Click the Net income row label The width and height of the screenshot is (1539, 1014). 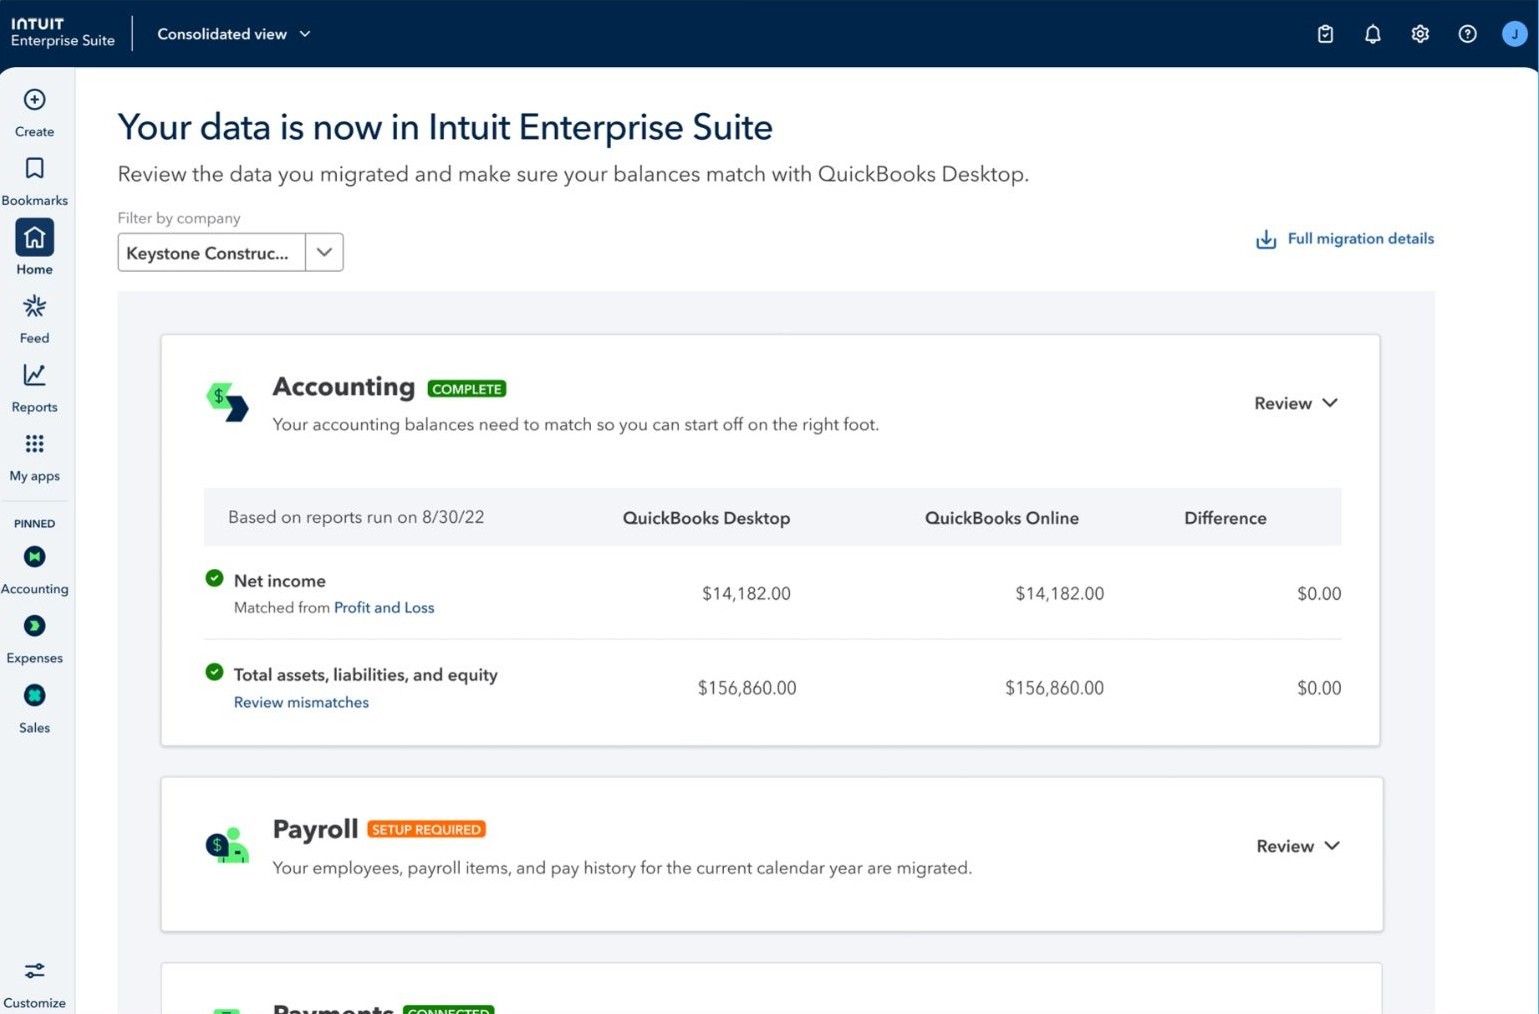[x=279, y=580]
